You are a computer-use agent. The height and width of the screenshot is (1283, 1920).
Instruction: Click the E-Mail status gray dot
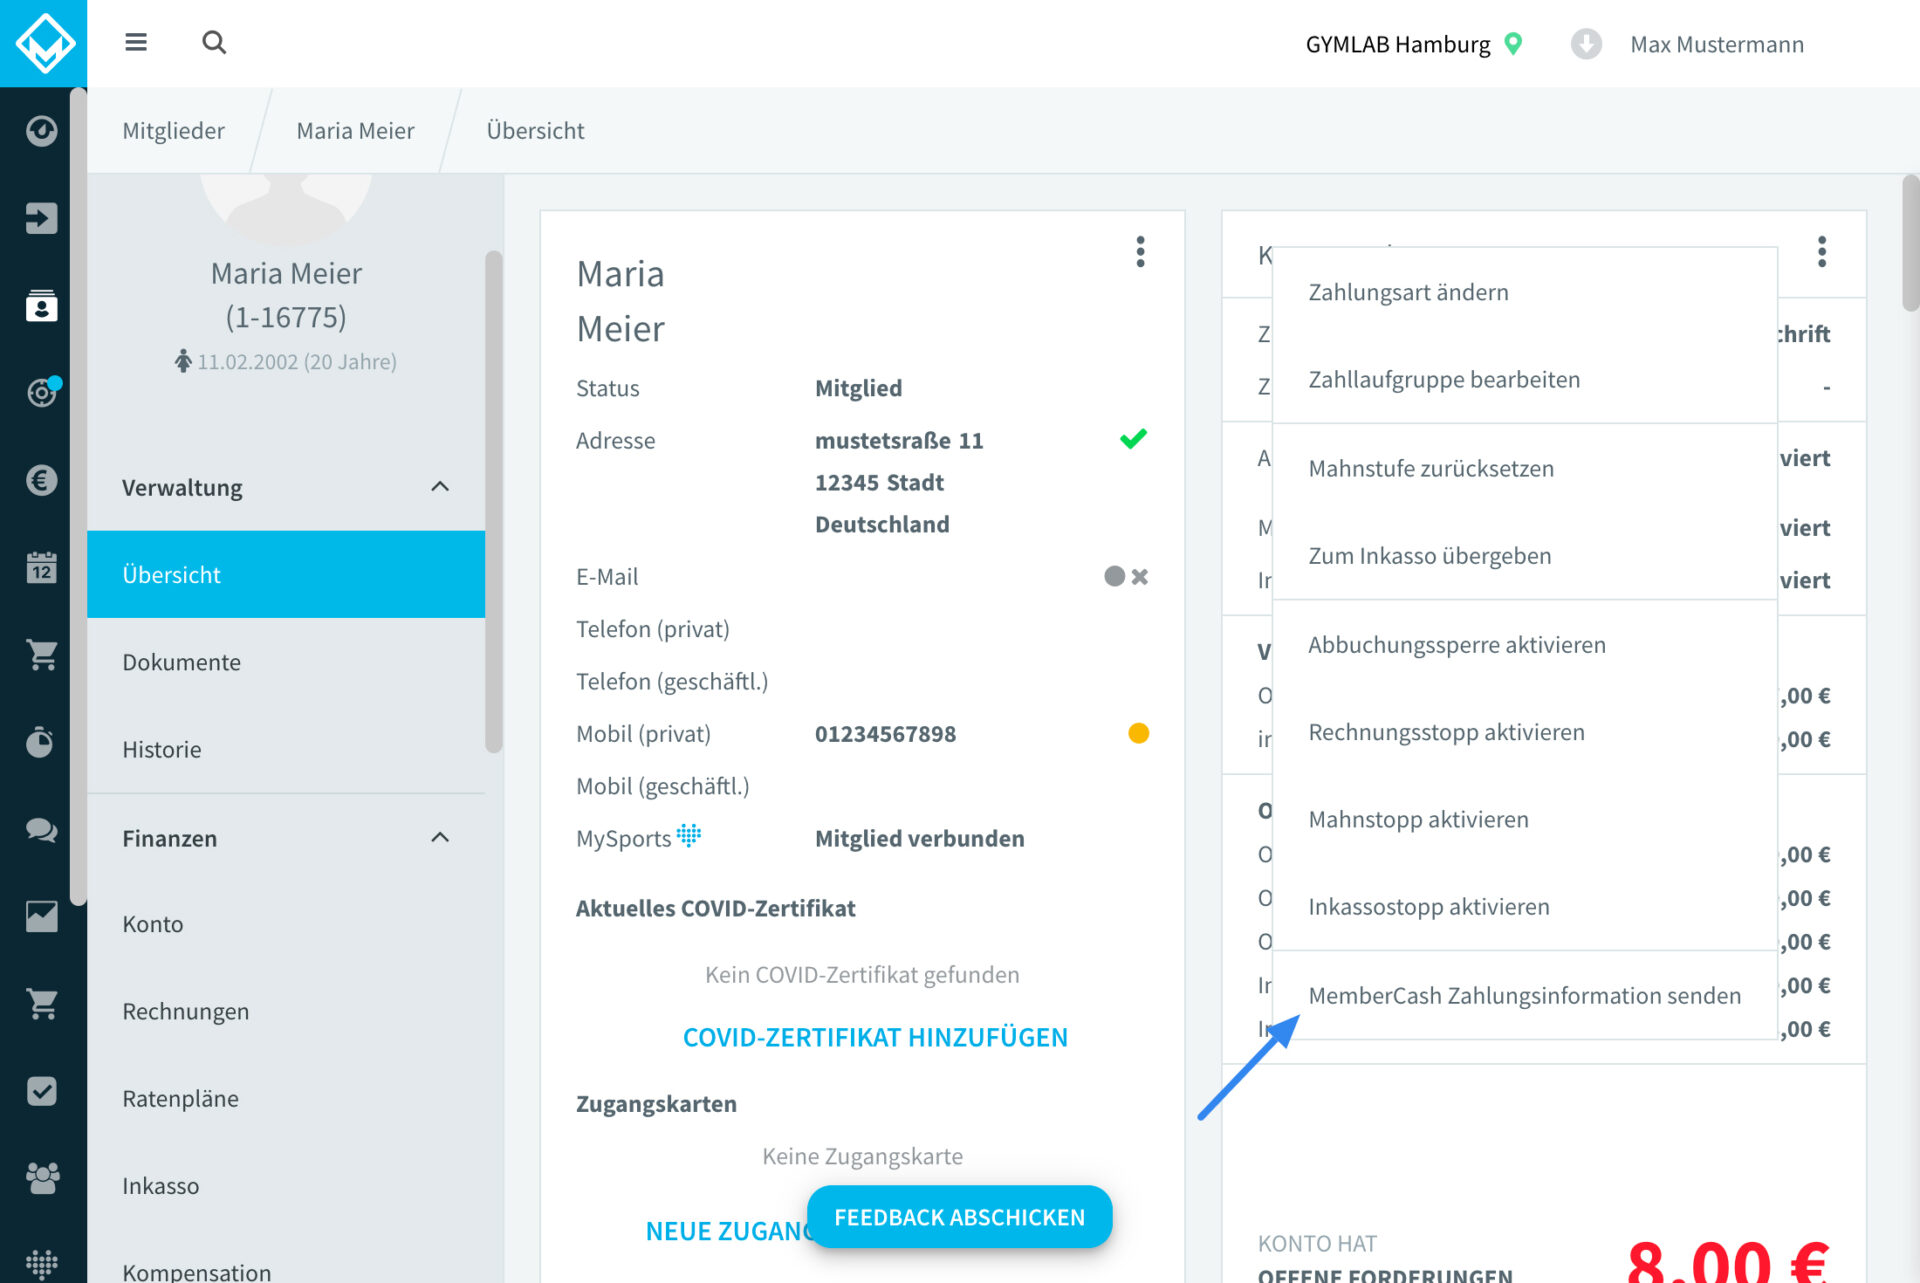[x=1114, y=576]
